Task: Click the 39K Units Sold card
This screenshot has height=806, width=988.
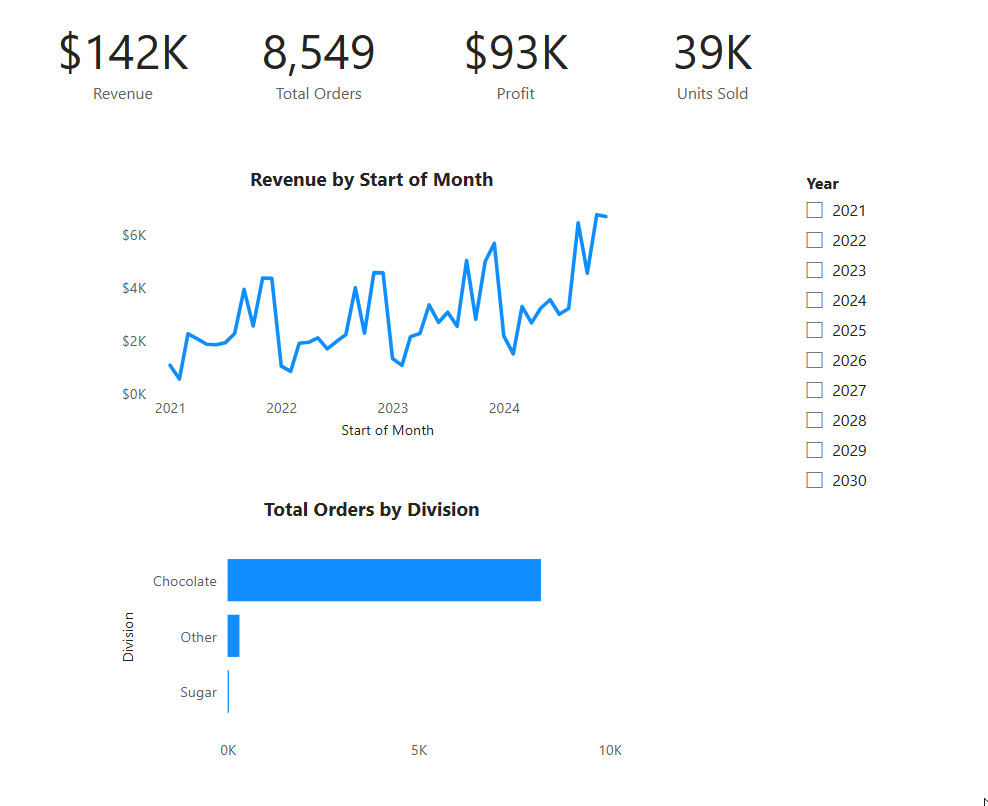Action: click(713, 66)
